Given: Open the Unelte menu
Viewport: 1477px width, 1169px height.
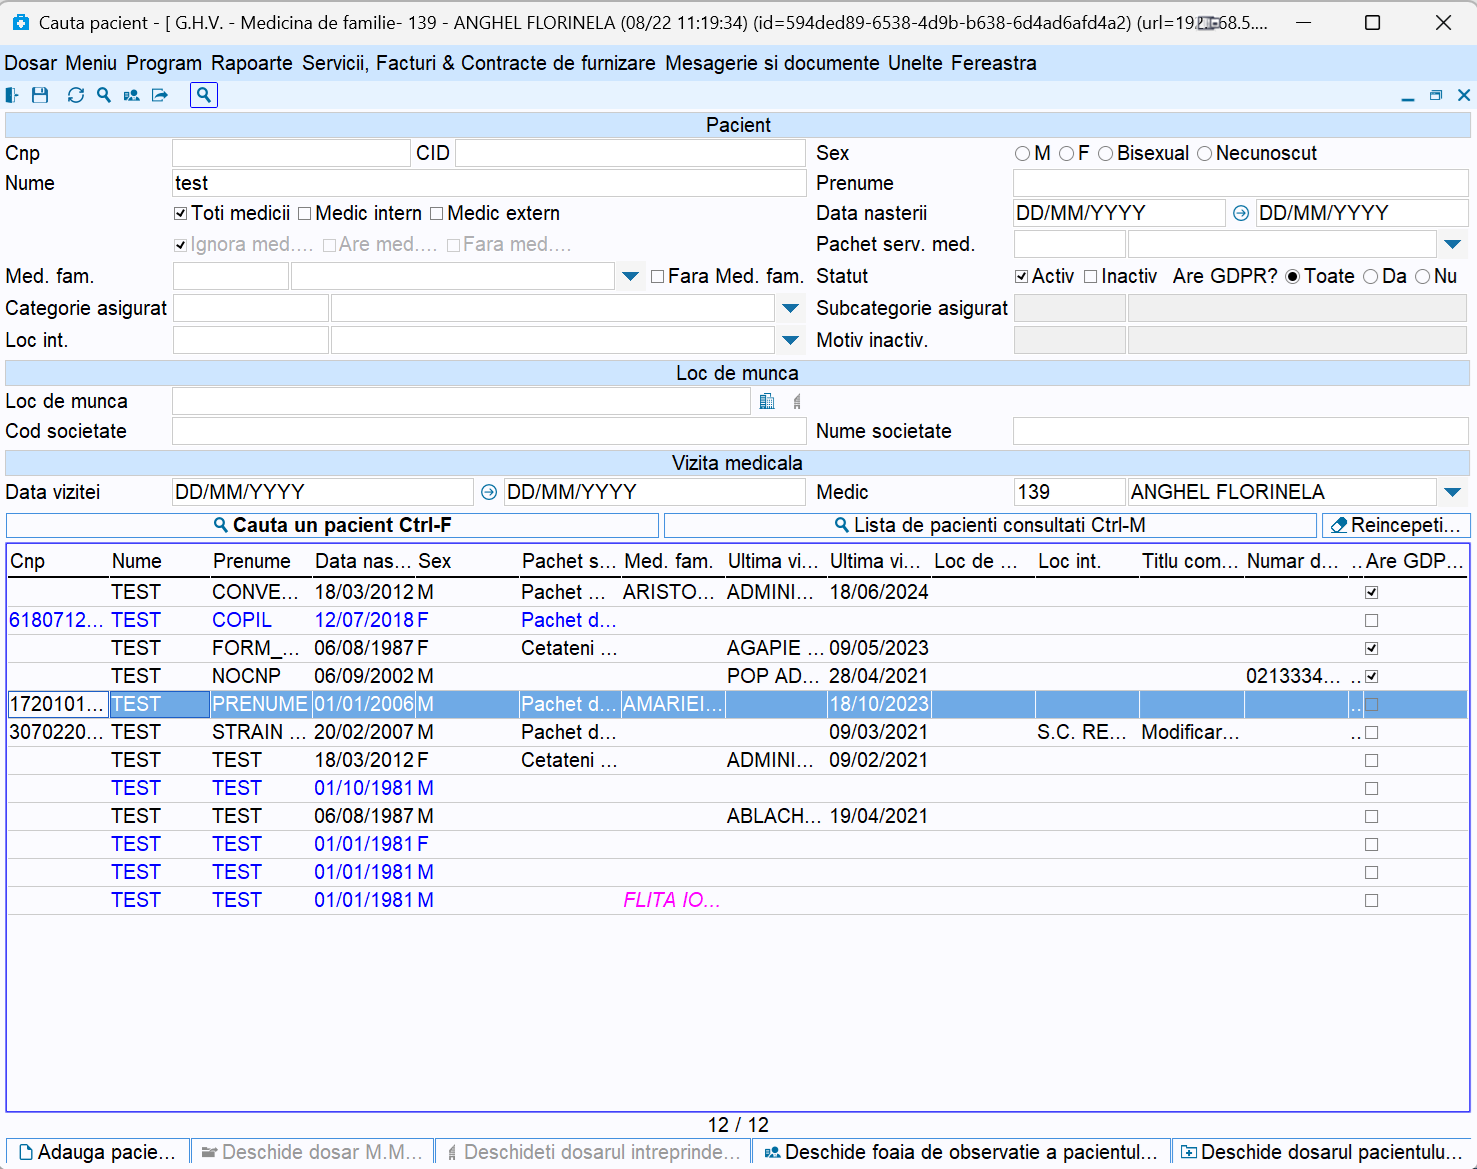Looking at the screenshot, I should click(915, 63).
